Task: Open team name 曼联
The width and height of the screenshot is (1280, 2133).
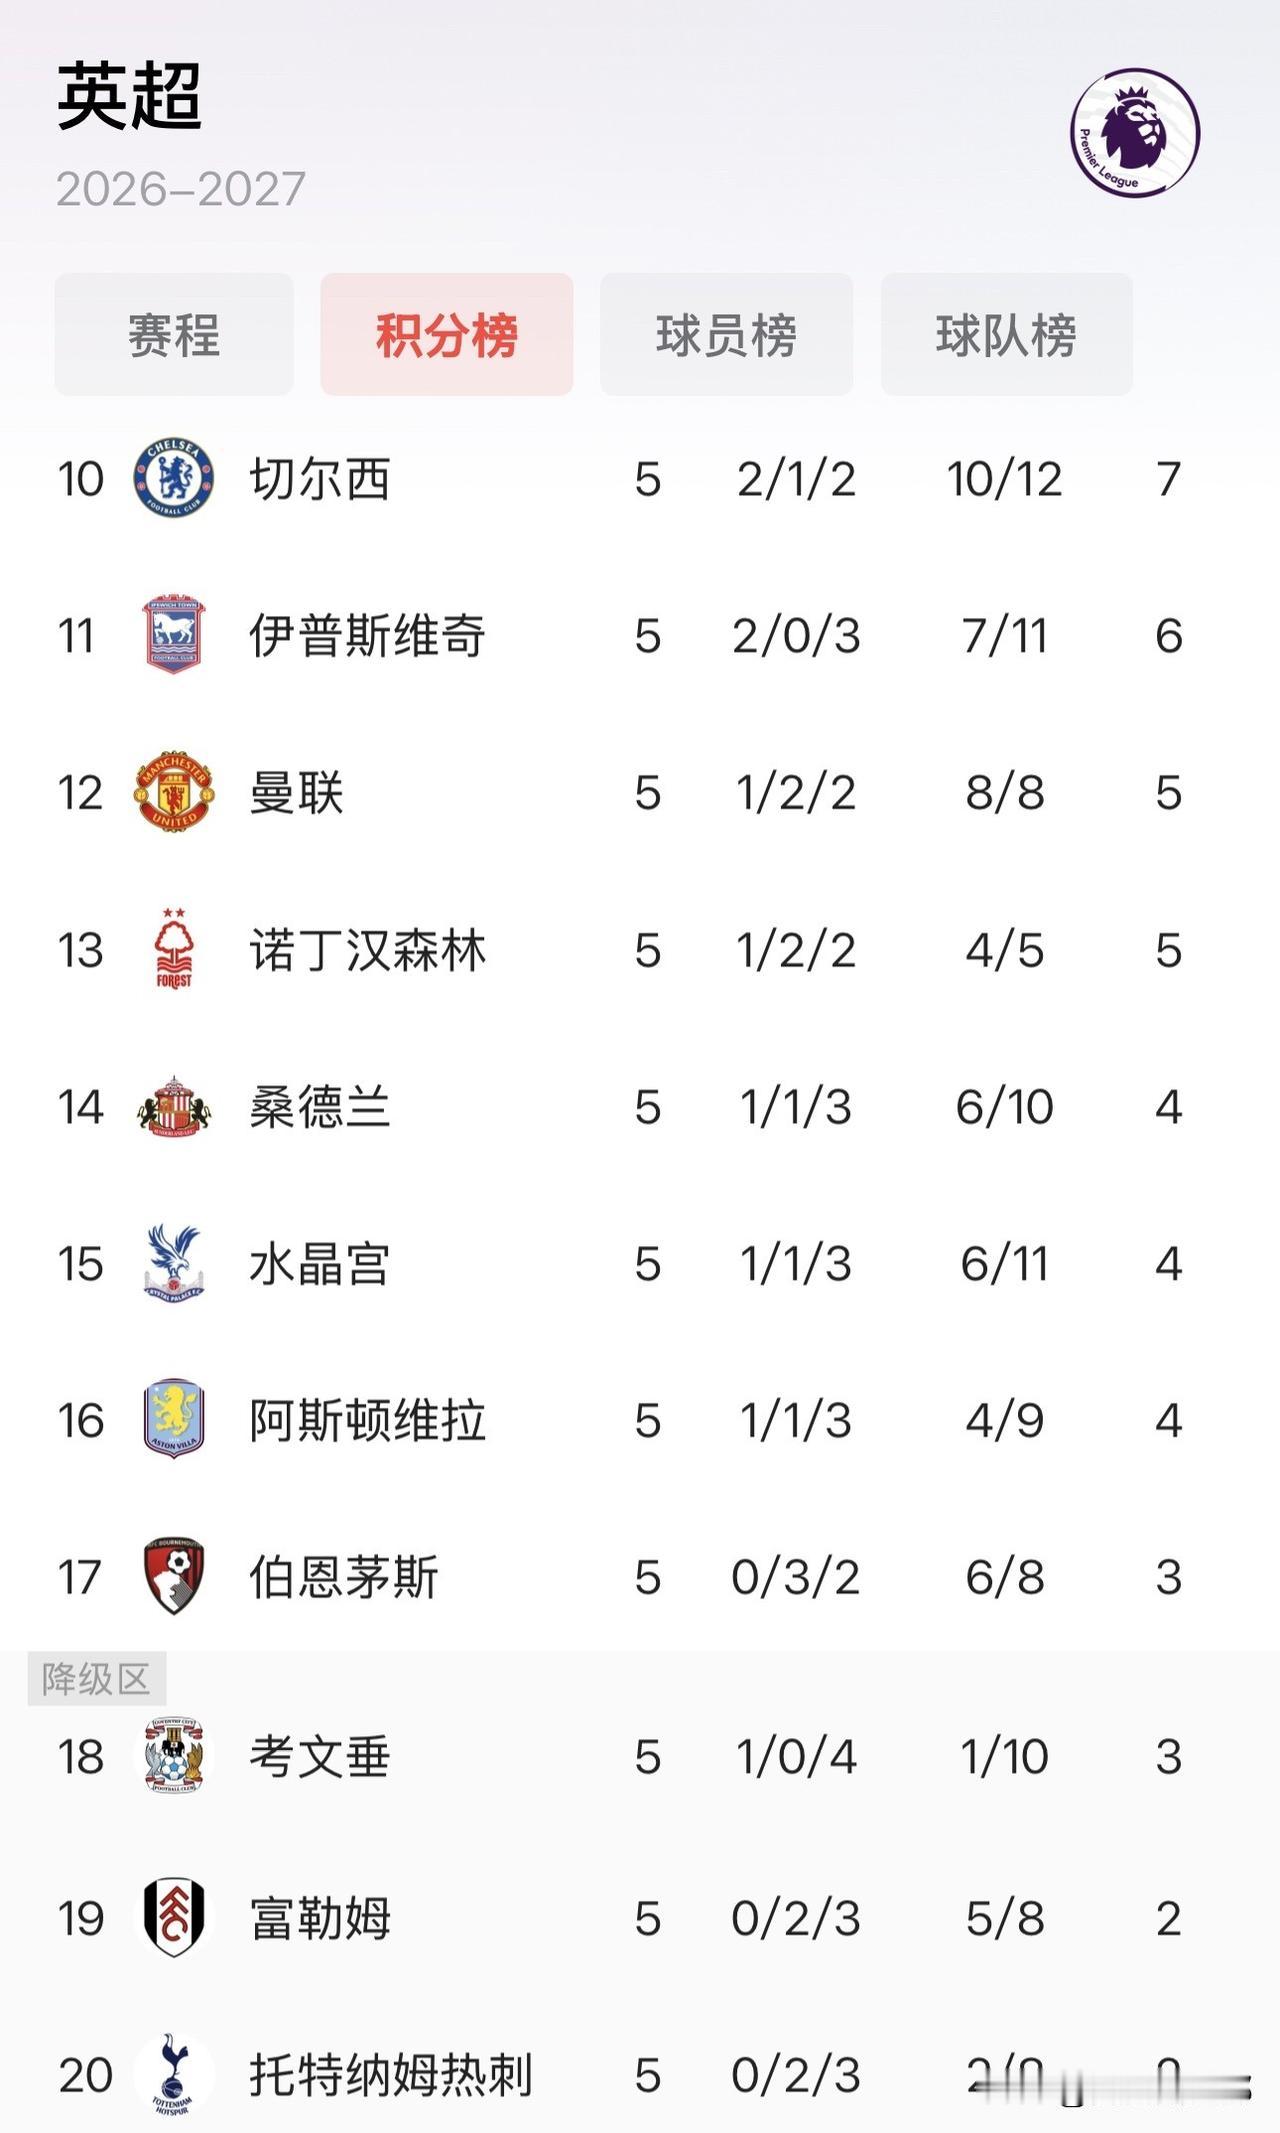Action: [x=296, y=793]
